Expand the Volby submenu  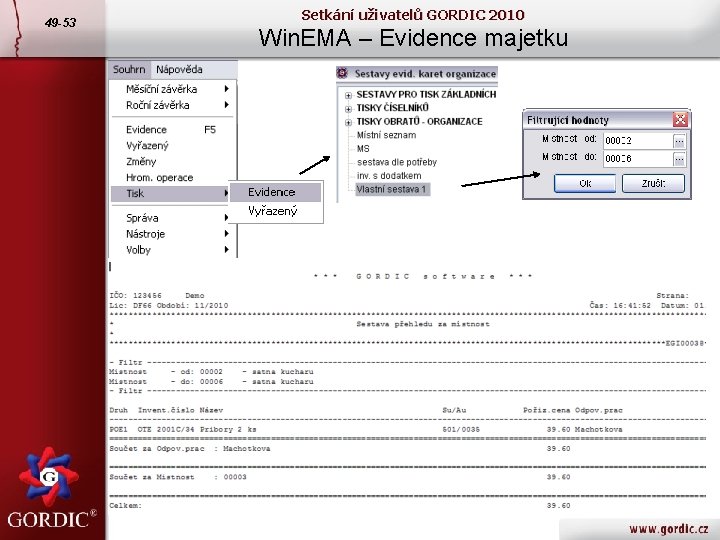click(x=174, y=250)
